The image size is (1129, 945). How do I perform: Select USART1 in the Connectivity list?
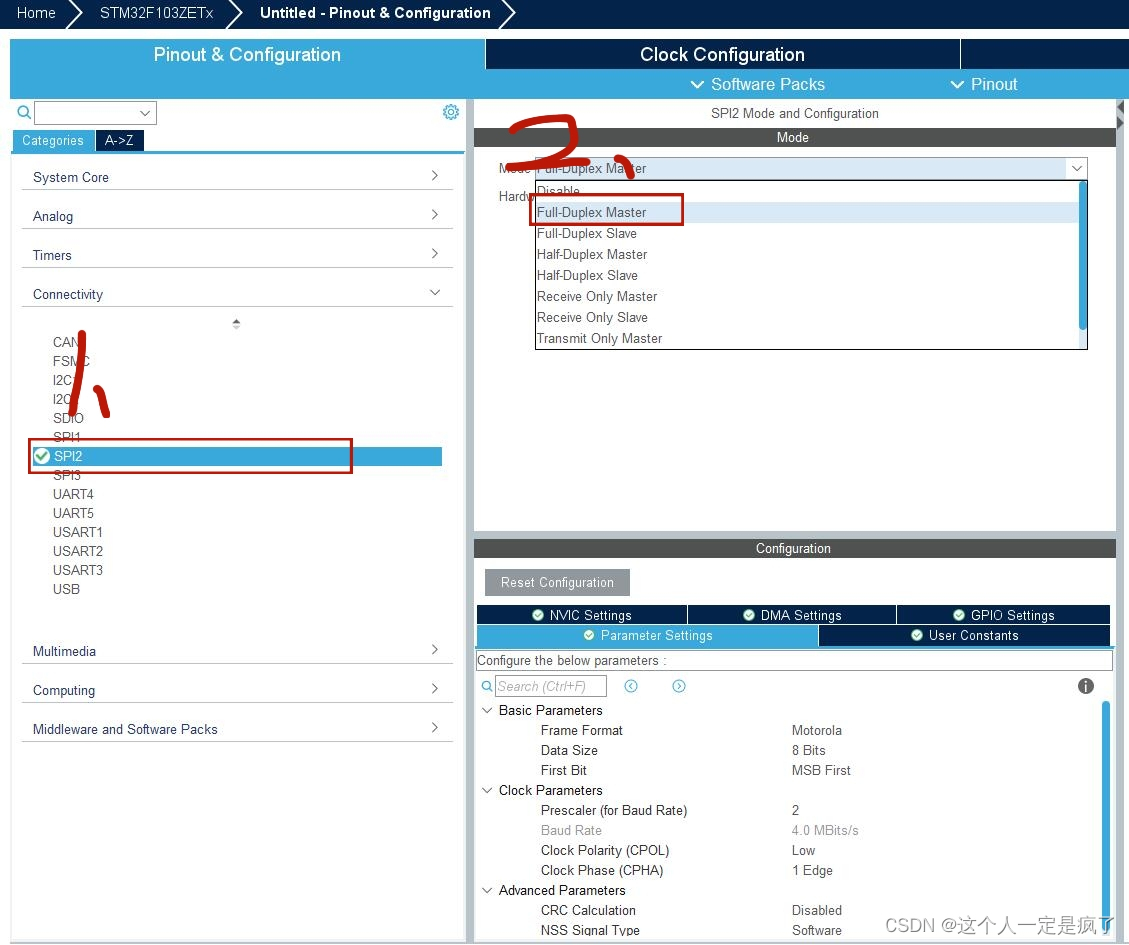point(78,532)
